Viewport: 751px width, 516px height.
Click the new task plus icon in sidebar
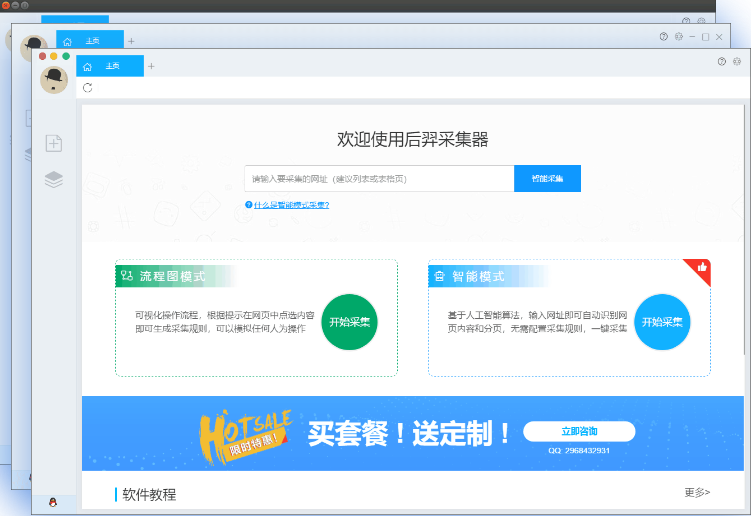coord(54,143)
